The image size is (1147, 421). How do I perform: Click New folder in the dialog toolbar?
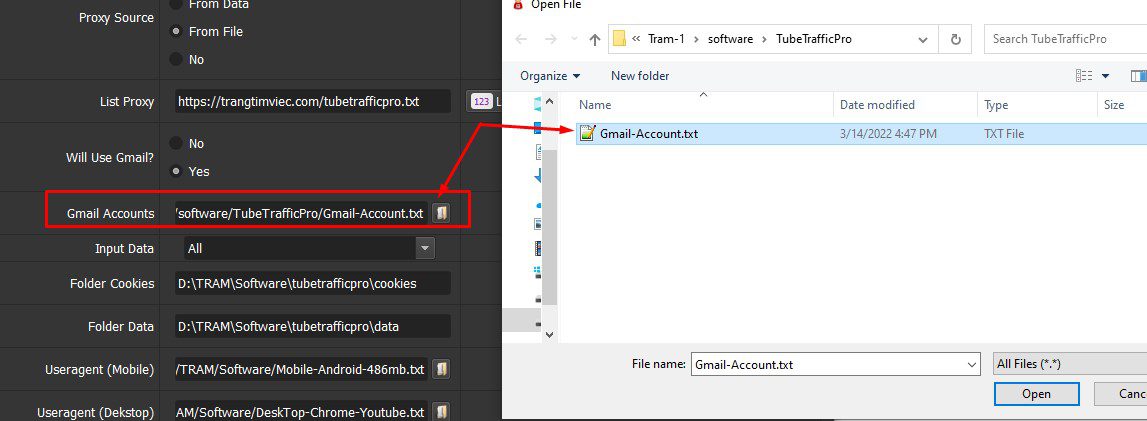coord(640,75)
